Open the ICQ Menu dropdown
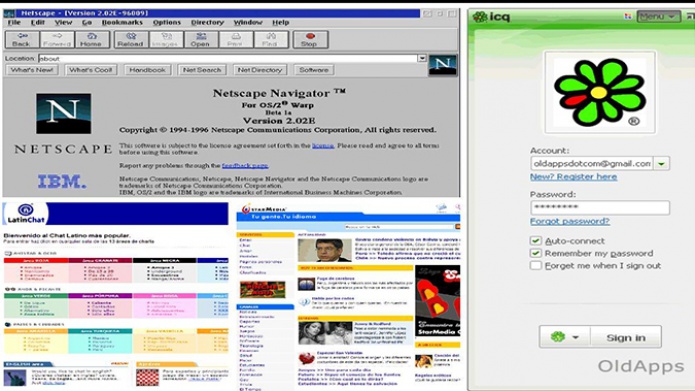 tap(658, 17)
